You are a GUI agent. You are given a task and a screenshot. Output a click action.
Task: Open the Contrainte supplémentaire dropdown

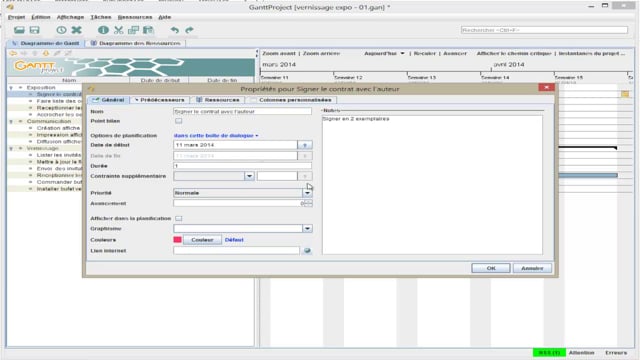pyautogui.click(x=249, y=176)
